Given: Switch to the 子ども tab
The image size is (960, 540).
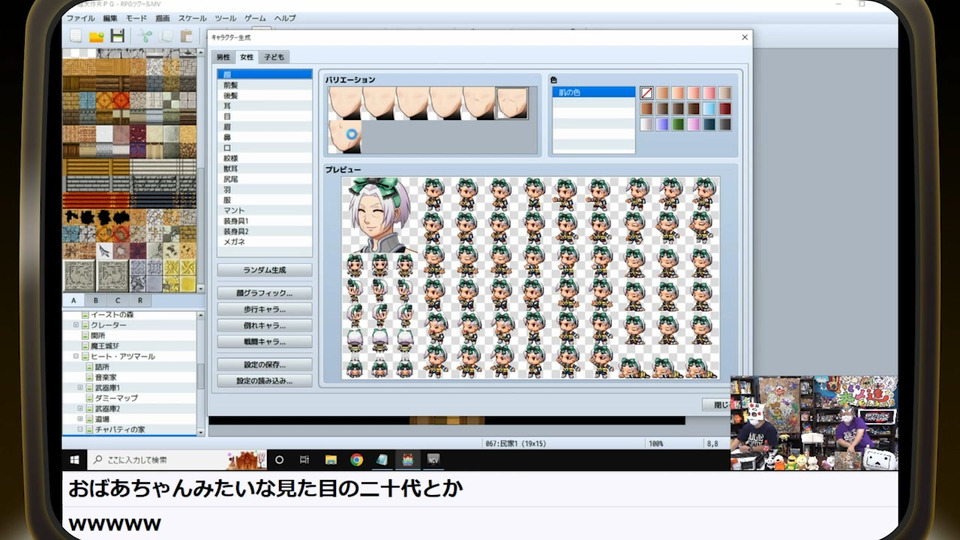Looking at the screenshot, I should tap(274, 57).
